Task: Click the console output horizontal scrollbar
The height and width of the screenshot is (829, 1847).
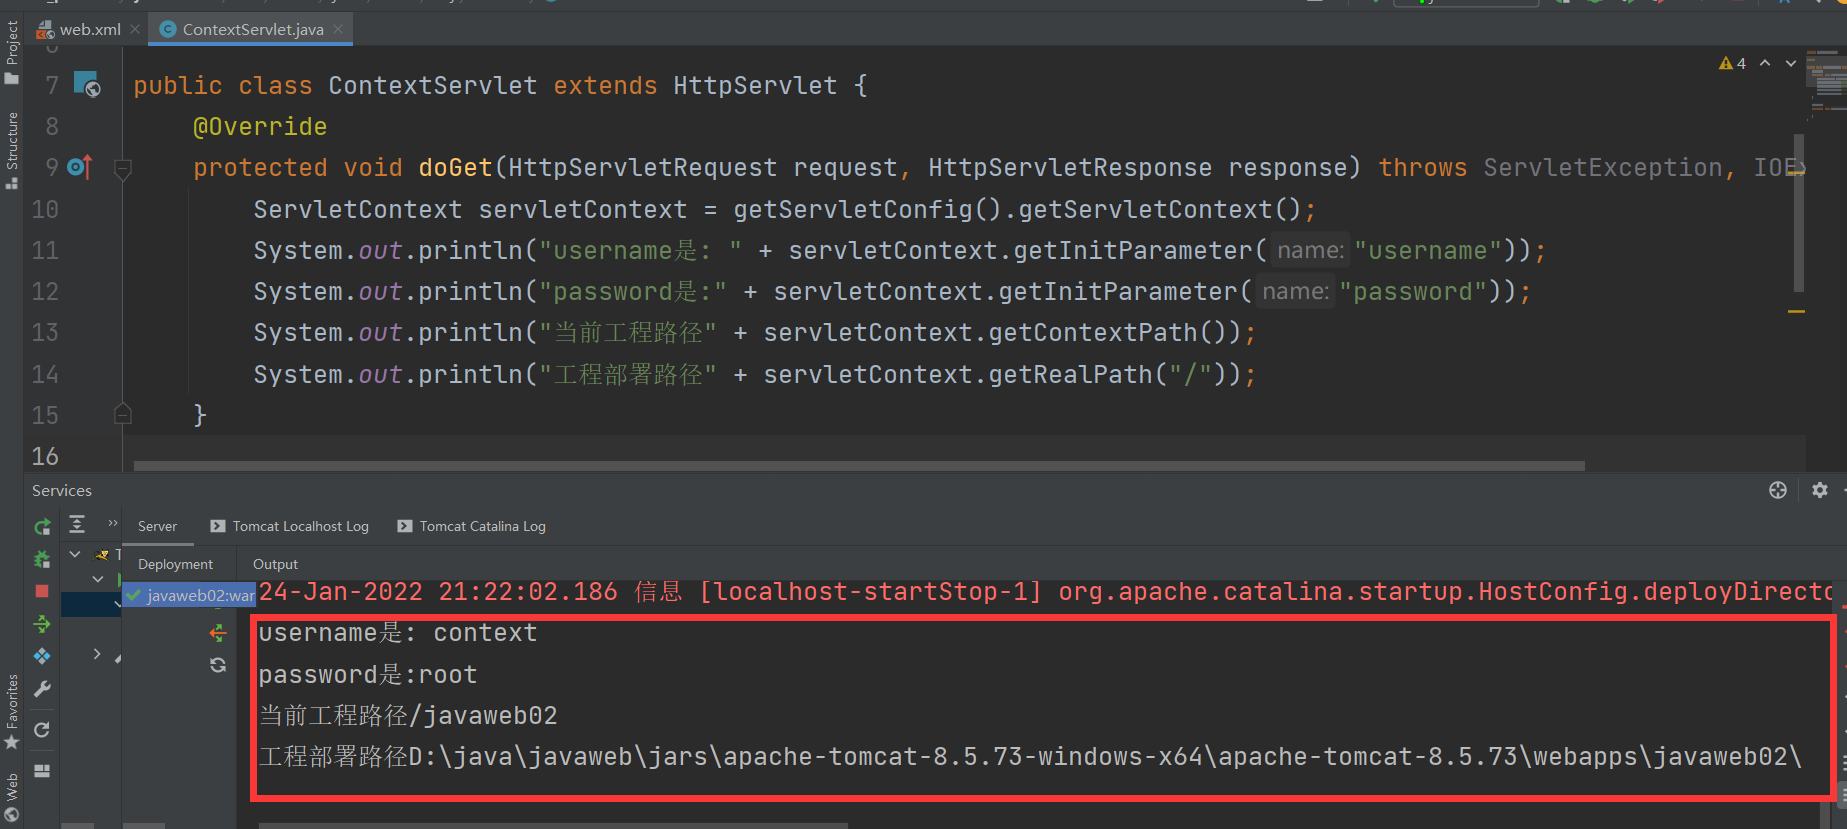Action: coord(553,825)
